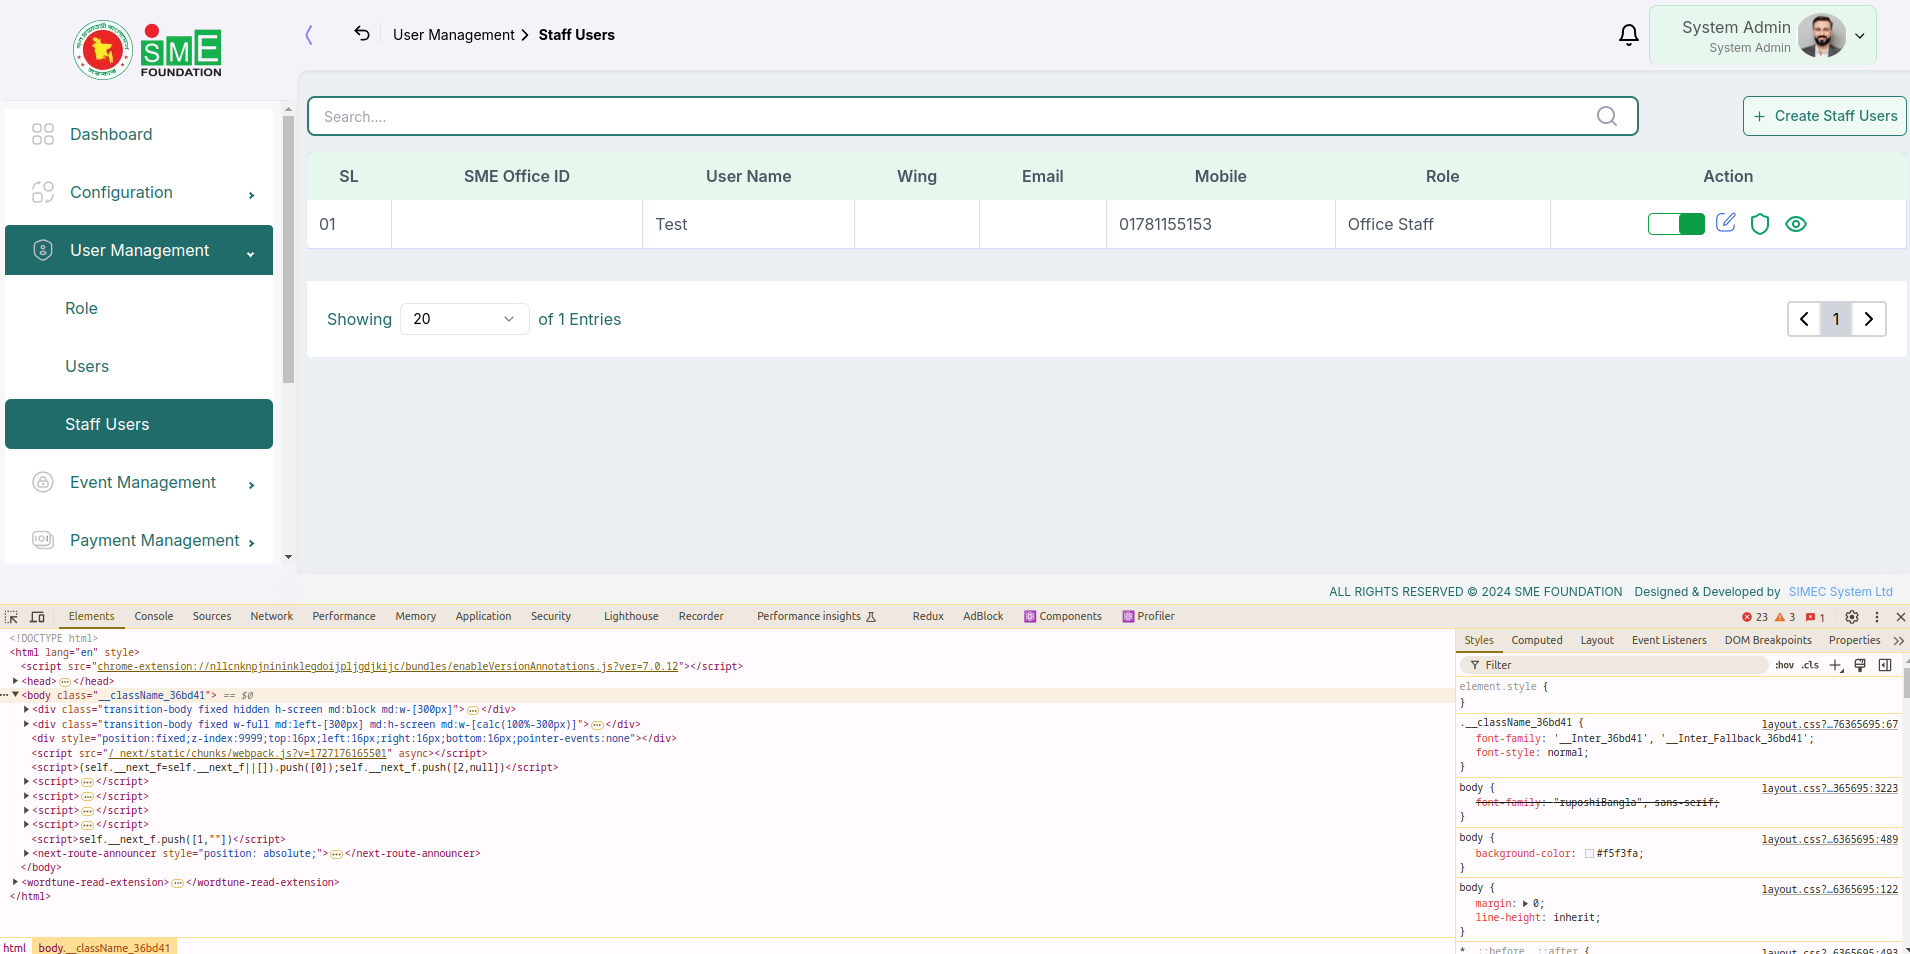Click the #f5f3fa background-color swatch
1910x954 pixels.
pos(1589,854)
